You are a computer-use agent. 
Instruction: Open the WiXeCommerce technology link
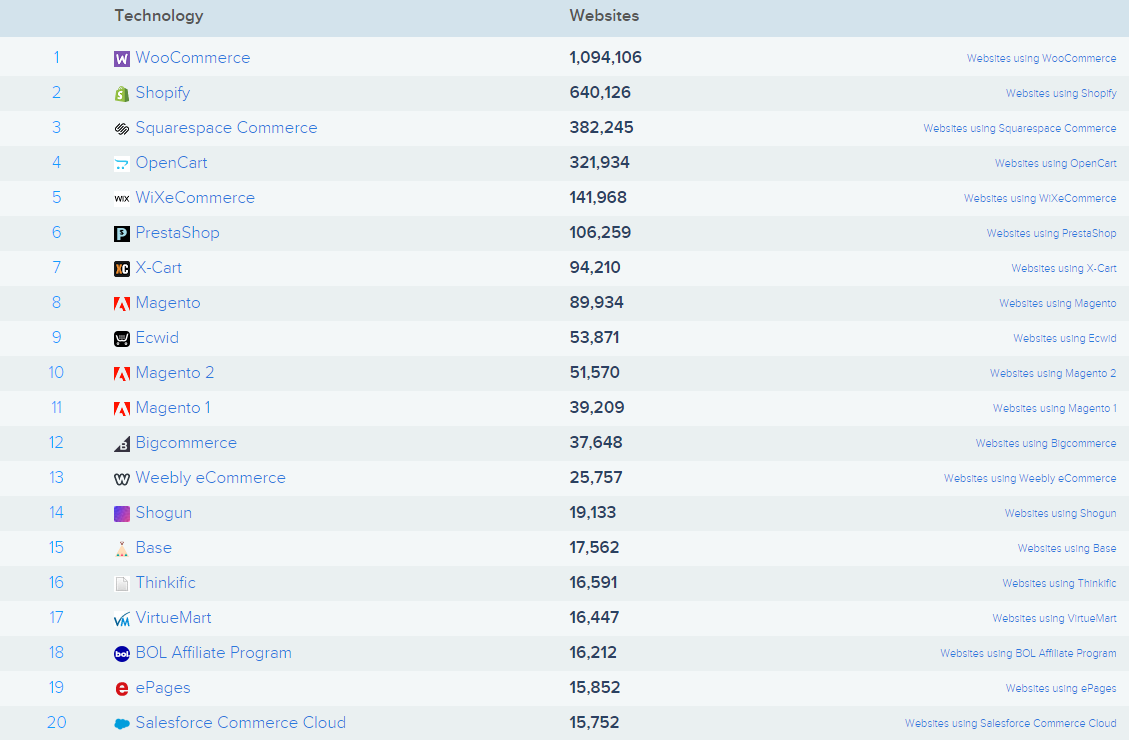(x=195, y=198)
